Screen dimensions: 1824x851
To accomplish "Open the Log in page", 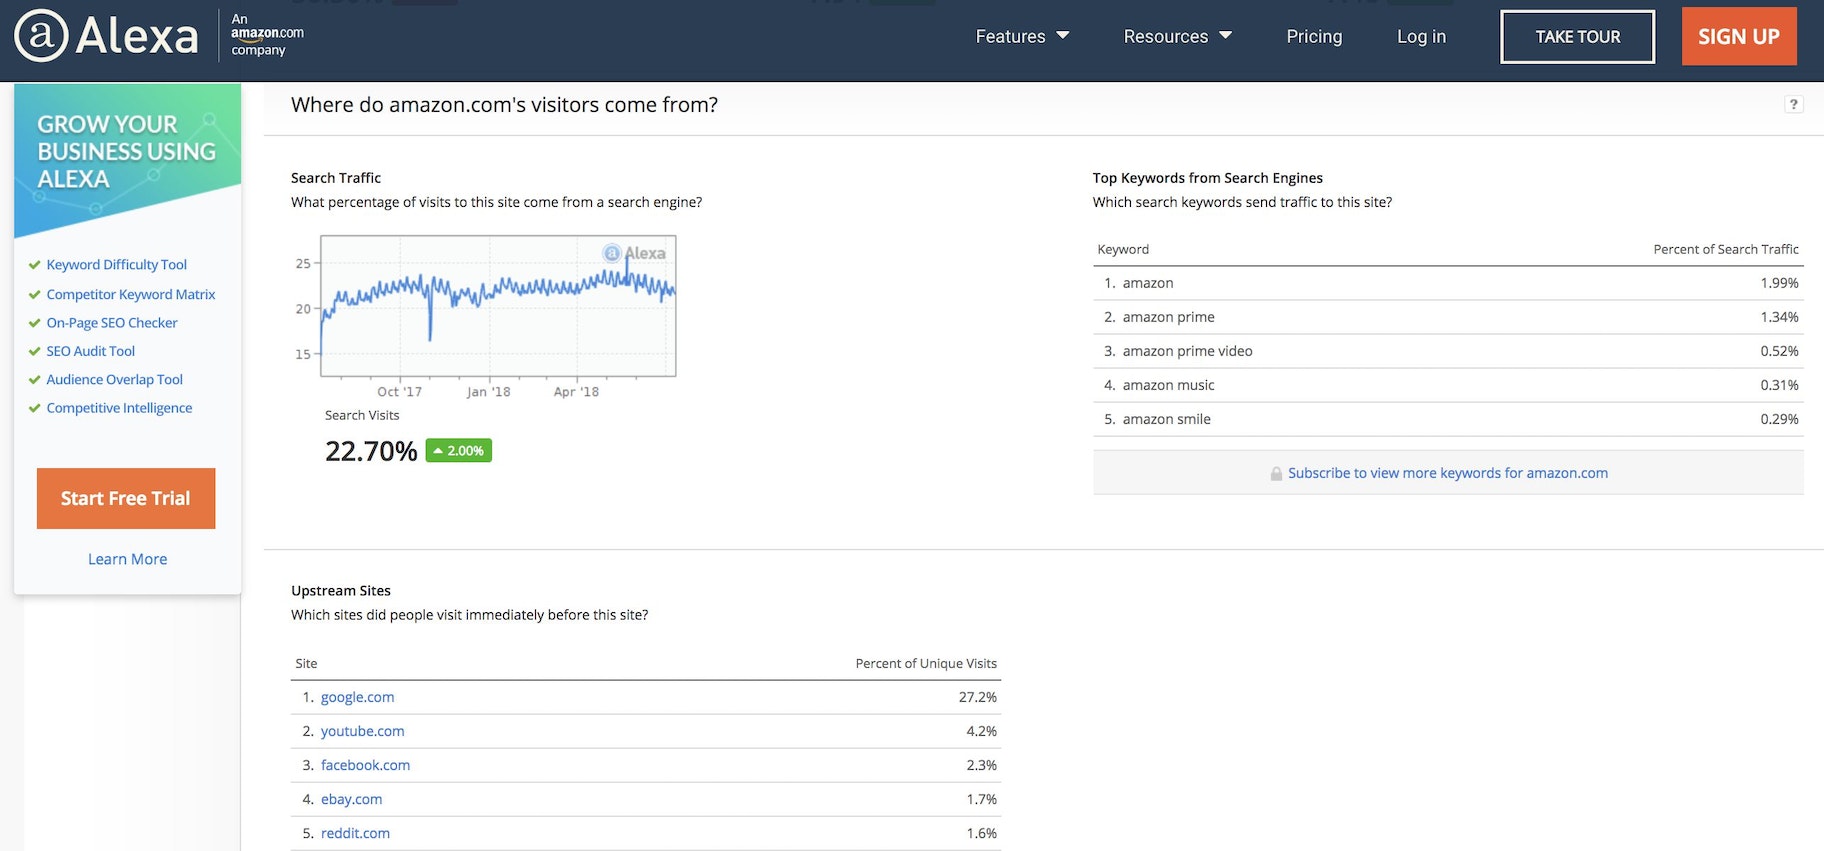I will [1420, 37].
